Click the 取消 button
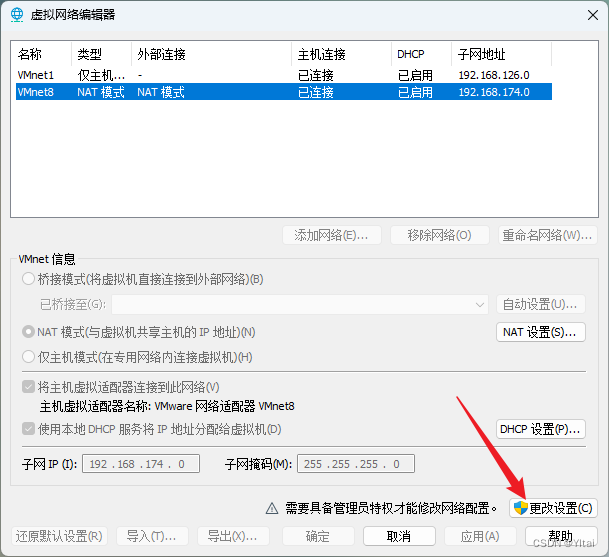This screenshot has width=609, height=557. (x=399, y=536)
